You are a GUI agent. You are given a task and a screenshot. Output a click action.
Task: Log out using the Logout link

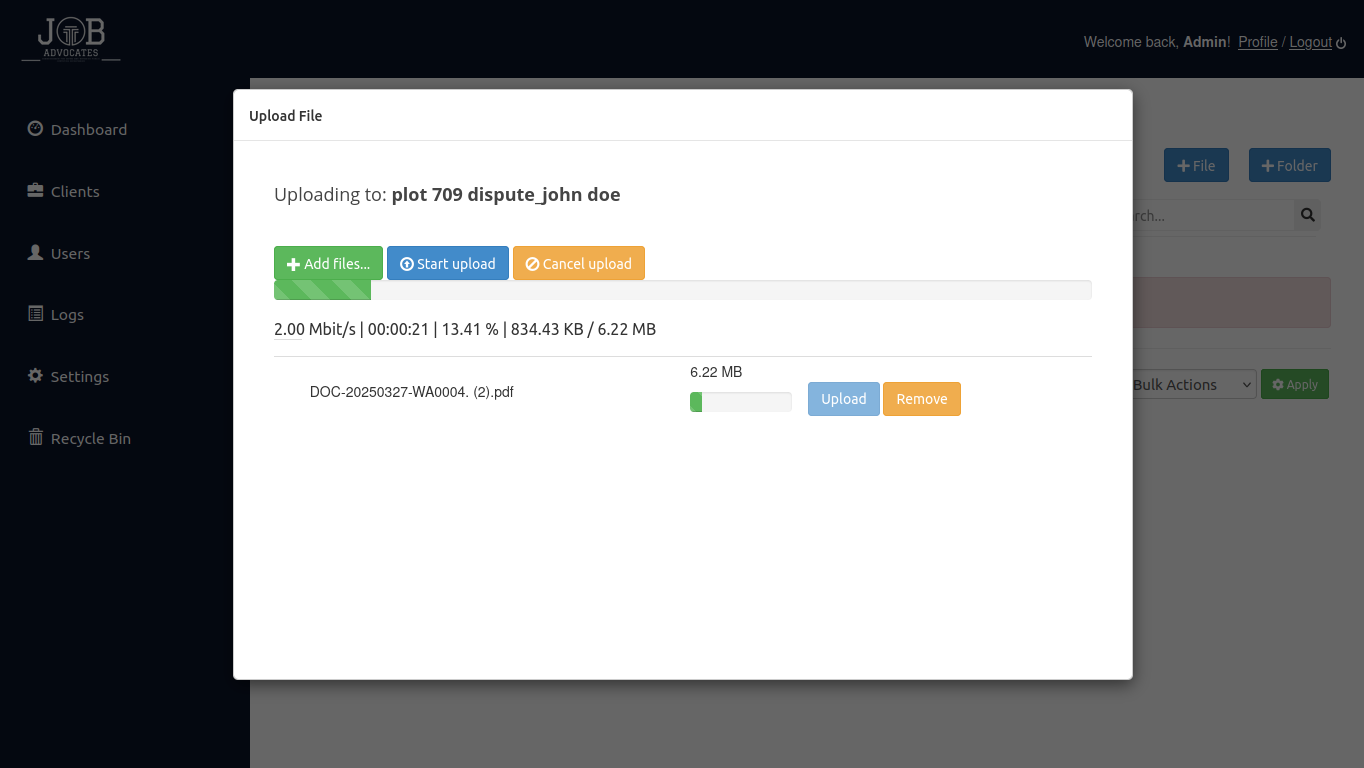[x=1310, y=42]
